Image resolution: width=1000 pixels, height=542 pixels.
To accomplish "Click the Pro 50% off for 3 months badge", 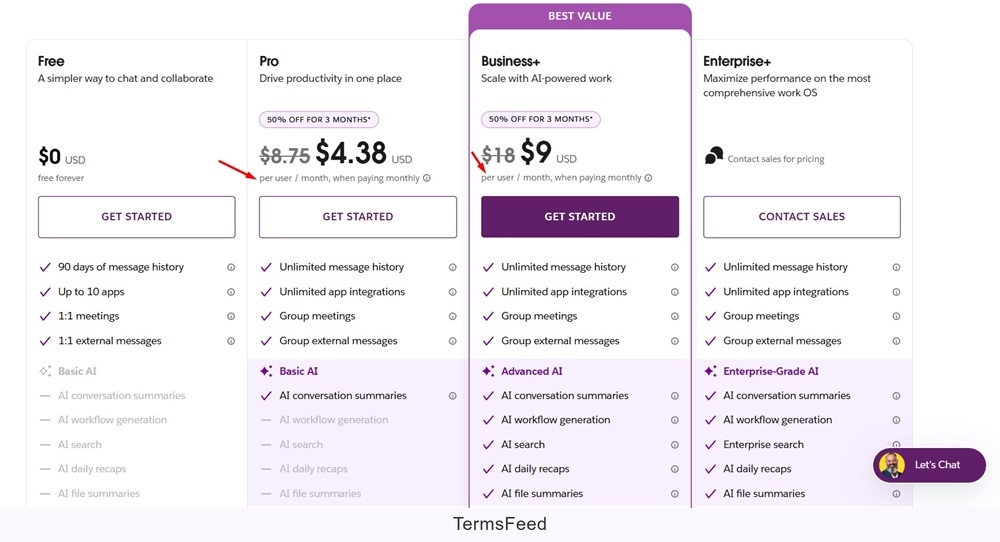I will pos(319,119).
